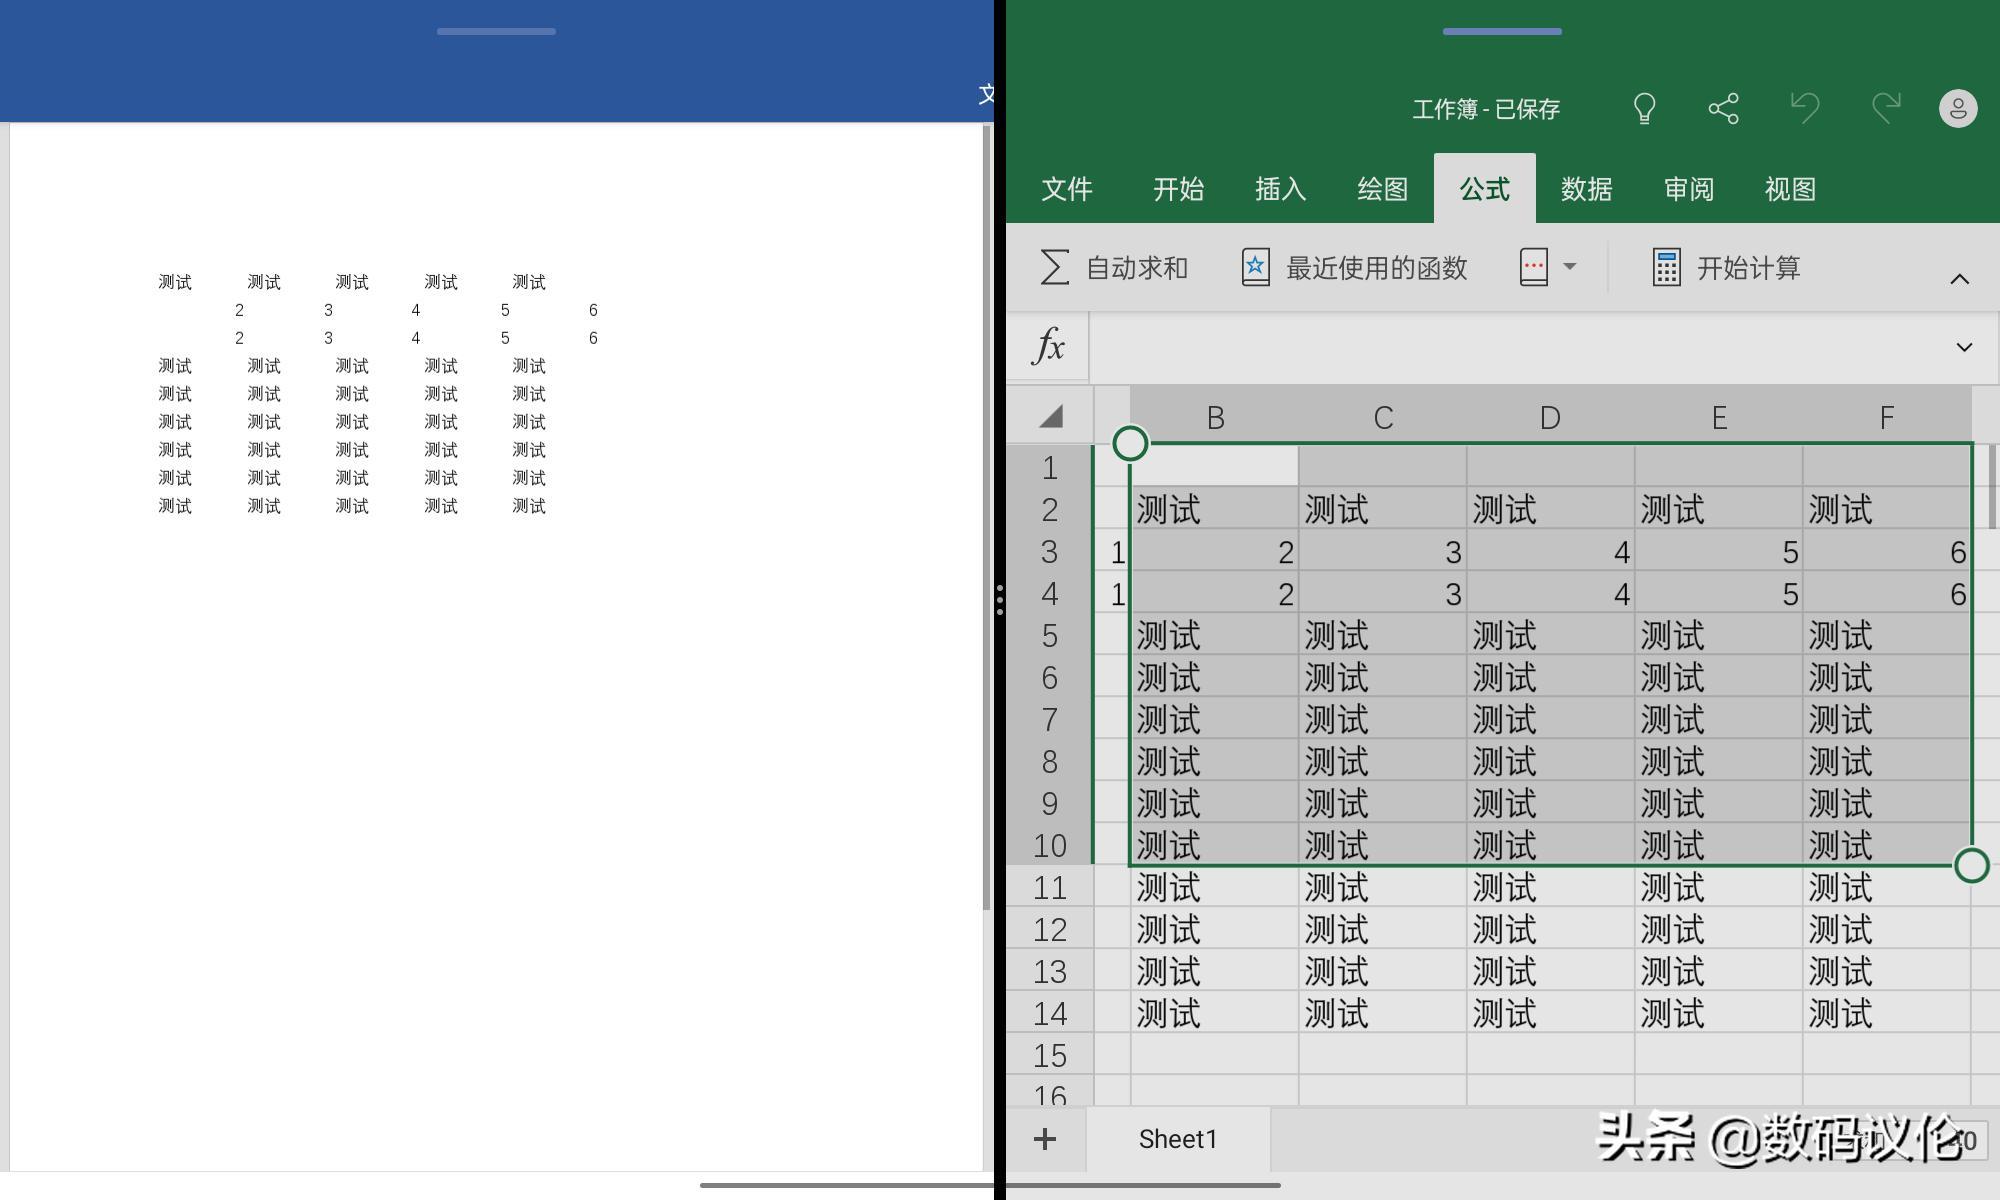Switch to the 数据 ribbon tab
The height and width of the screenshot is (1200, 2000).
point(1586,189)
